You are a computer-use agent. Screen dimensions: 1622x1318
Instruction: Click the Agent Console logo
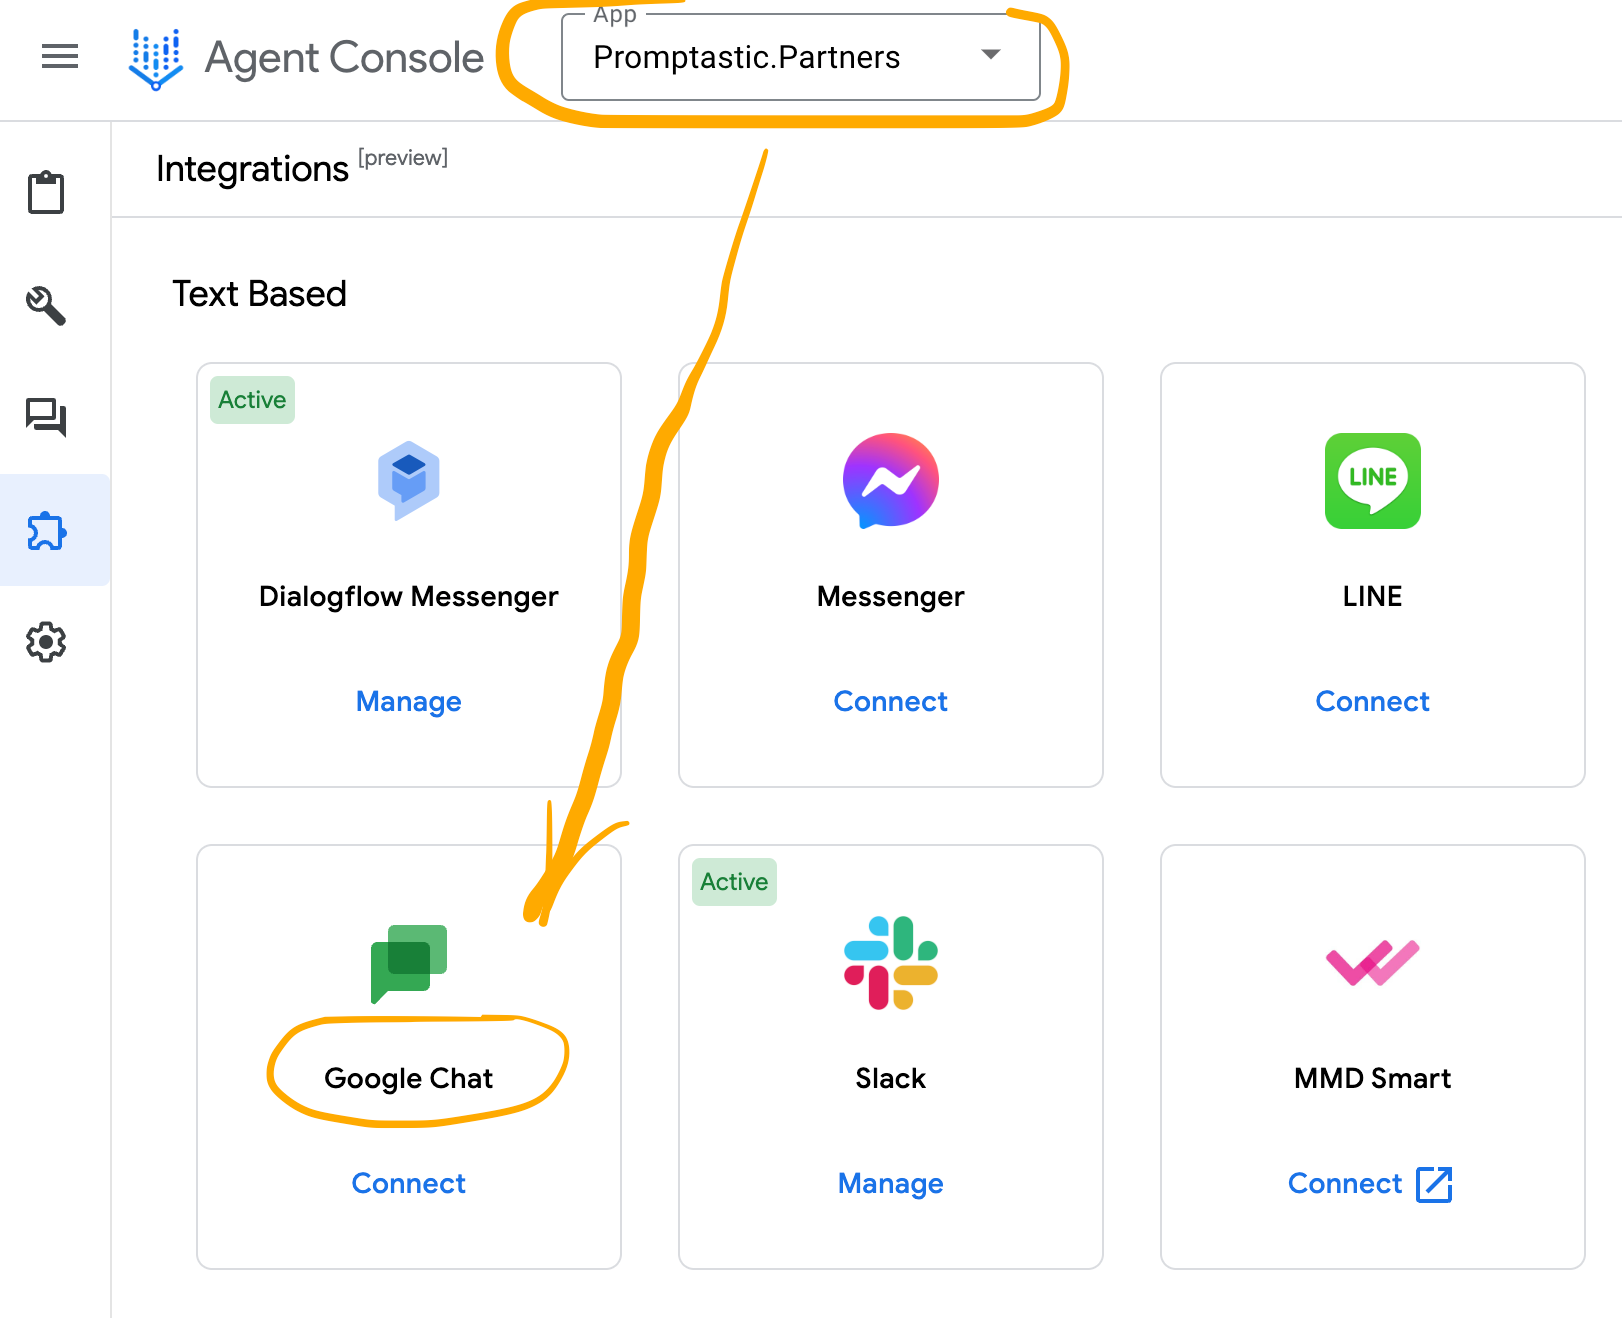click(156, 59)
